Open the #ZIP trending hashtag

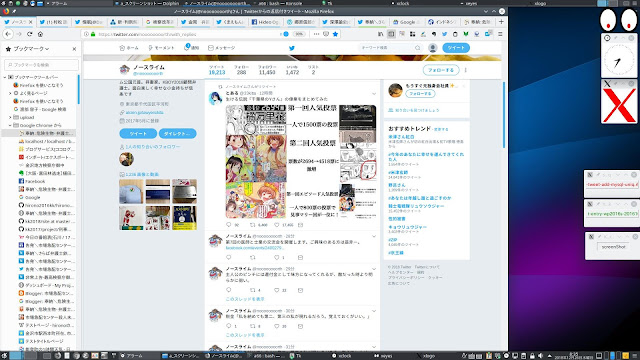[x=393, y=240]
